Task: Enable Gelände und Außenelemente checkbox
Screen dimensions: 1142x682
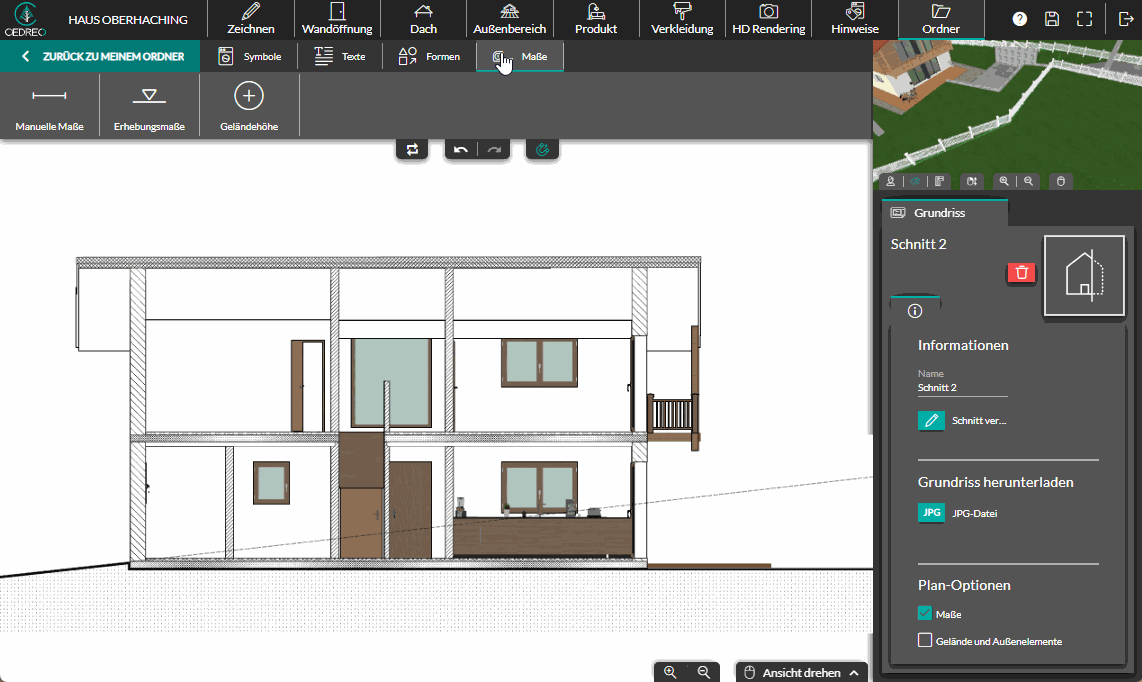Action: click(925, 640)
